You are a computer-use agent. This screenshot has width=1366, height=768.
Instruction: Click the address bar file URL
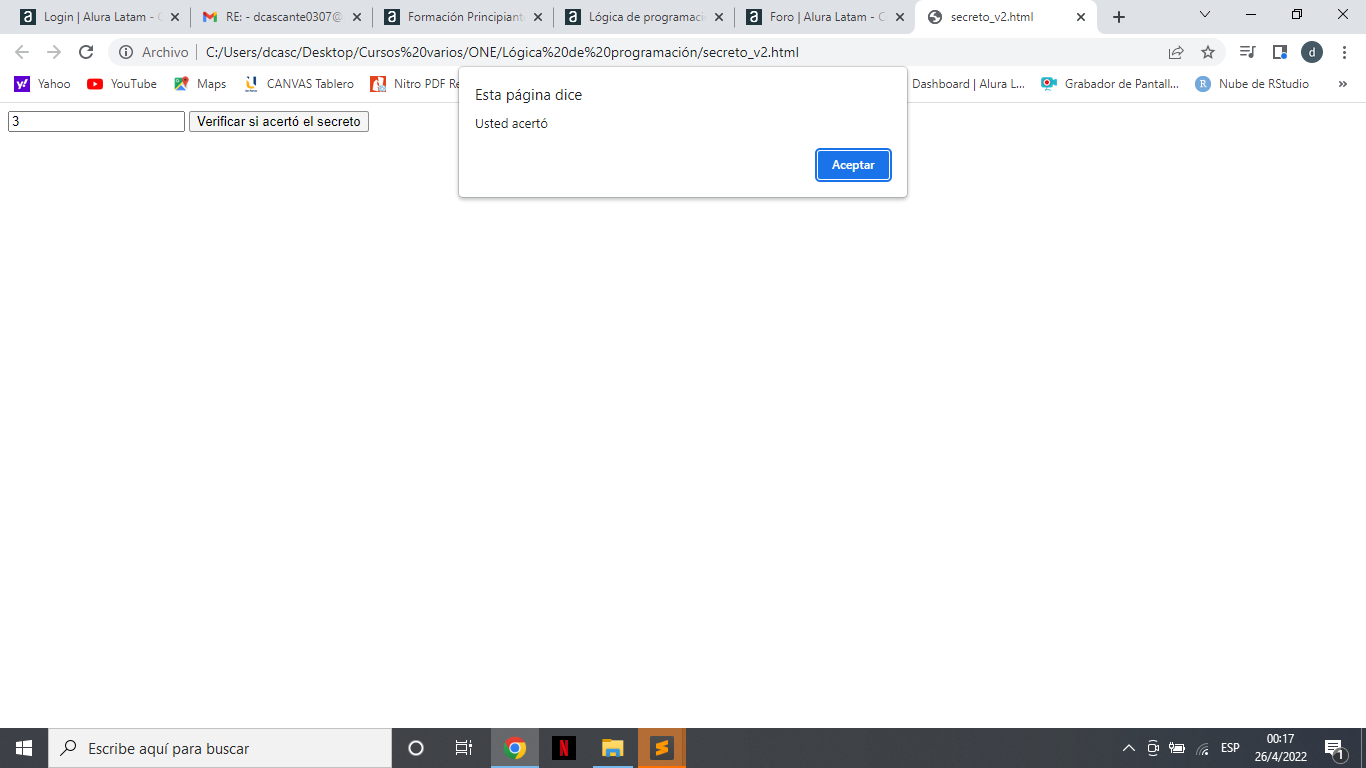coord(502,52)
